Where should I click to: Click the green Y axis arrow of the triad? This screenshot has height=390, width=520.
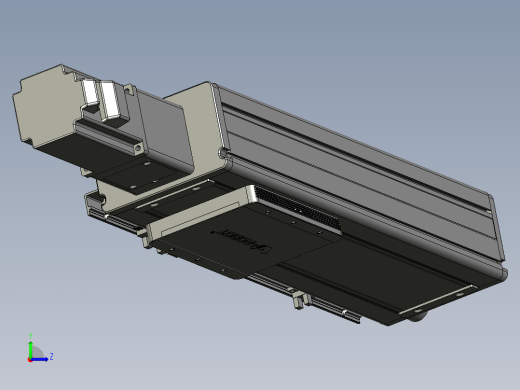click(x=30, y=349)
